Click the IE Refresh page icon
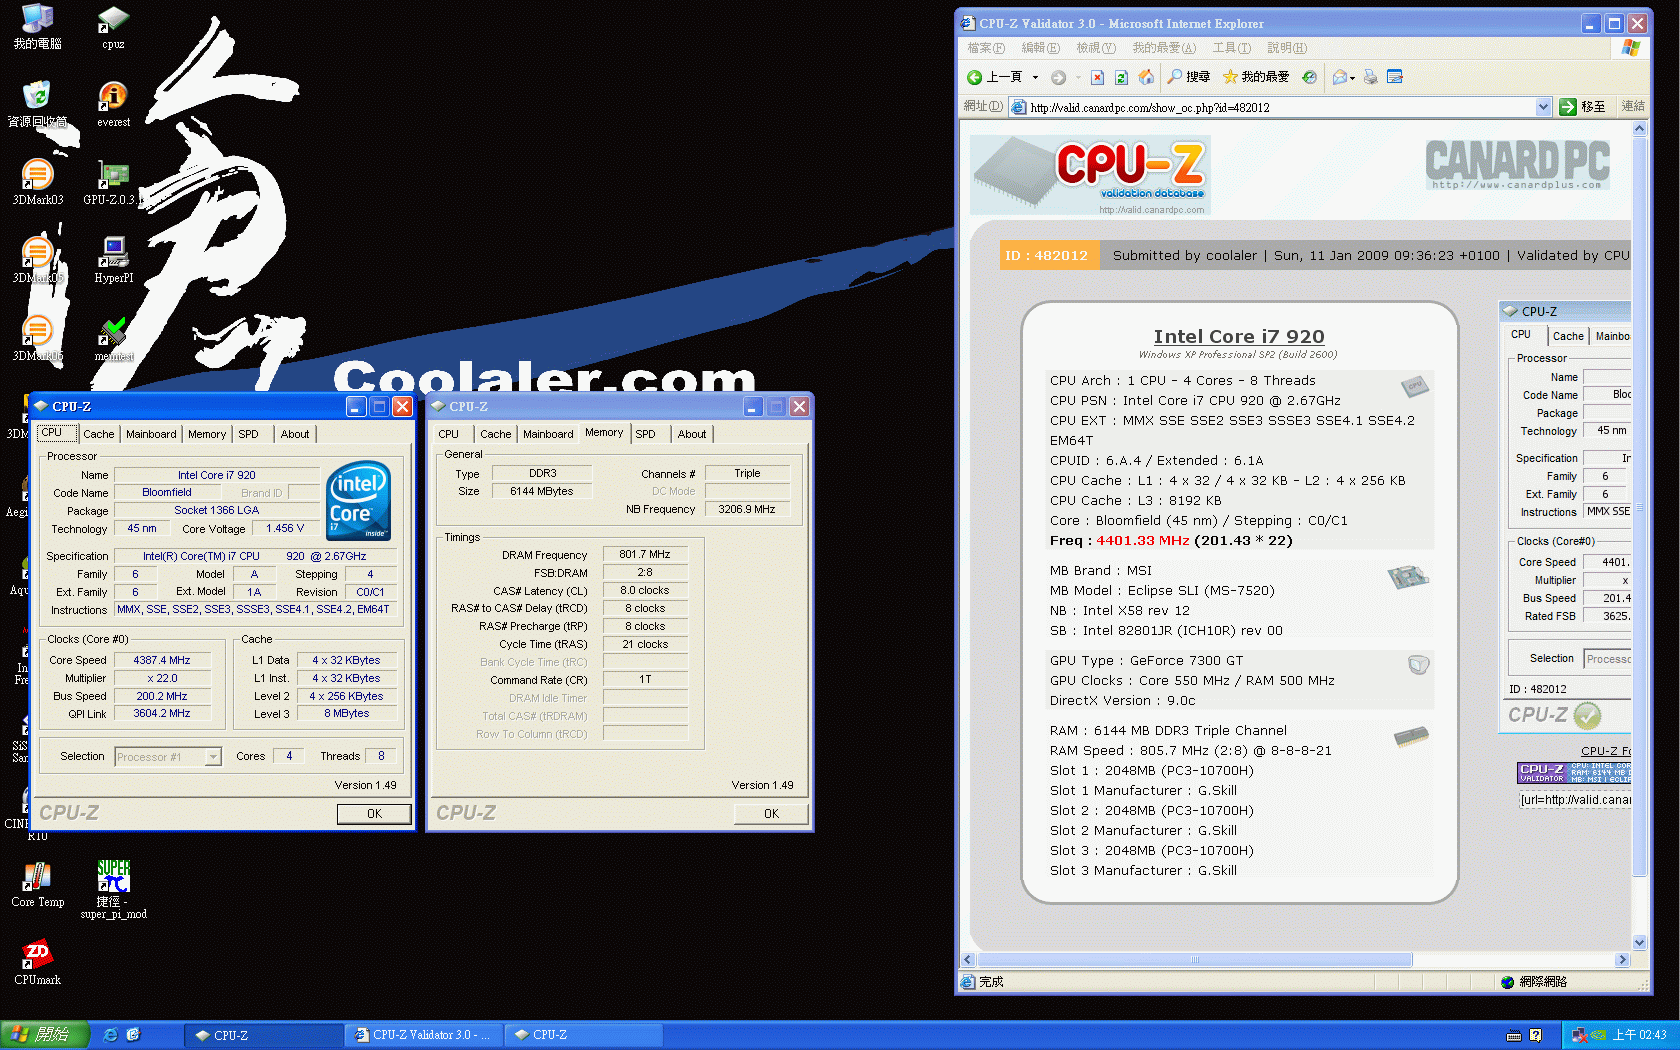The image size is (1680, 1050). pos(1121,77)
